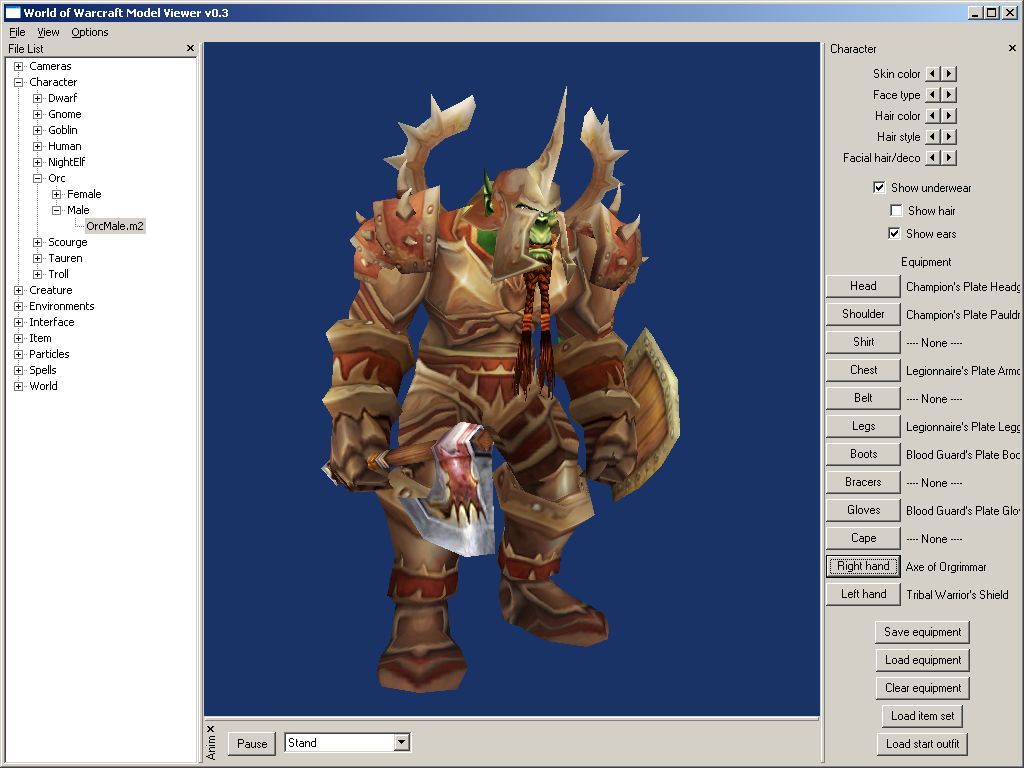Choose Cape equipment slot

point(863,539)
